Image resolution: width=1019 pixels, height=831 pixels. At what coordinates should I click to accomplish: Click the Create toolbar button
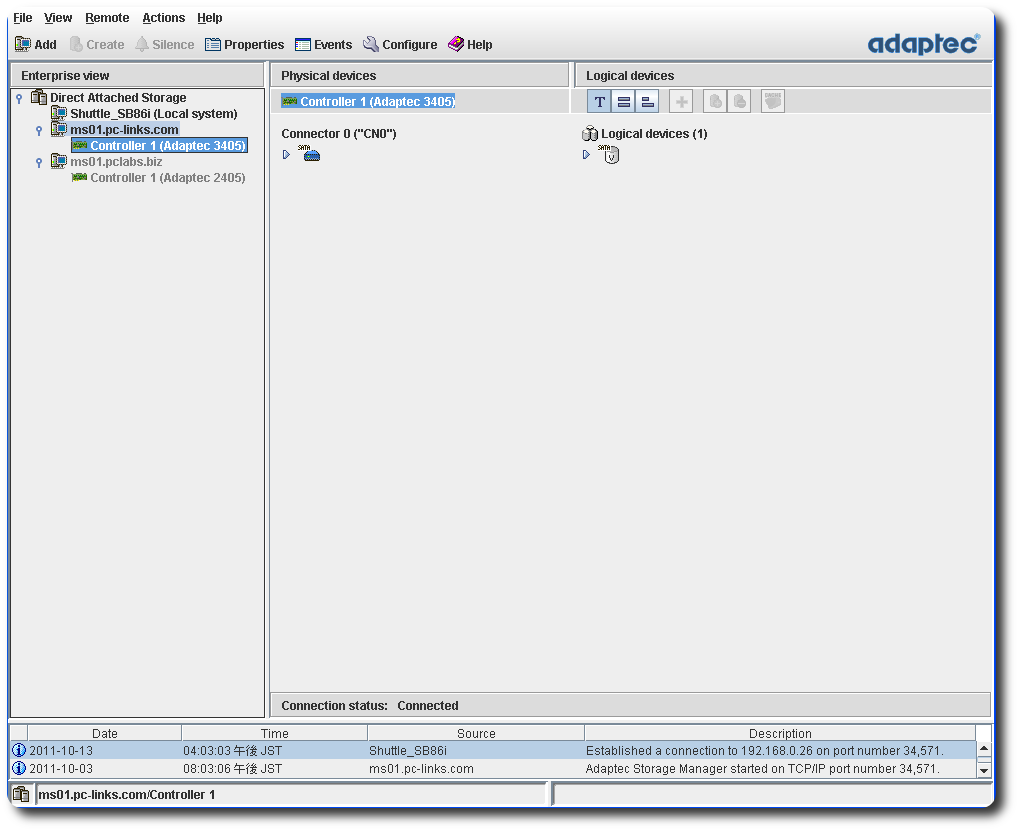pos(97,44)
